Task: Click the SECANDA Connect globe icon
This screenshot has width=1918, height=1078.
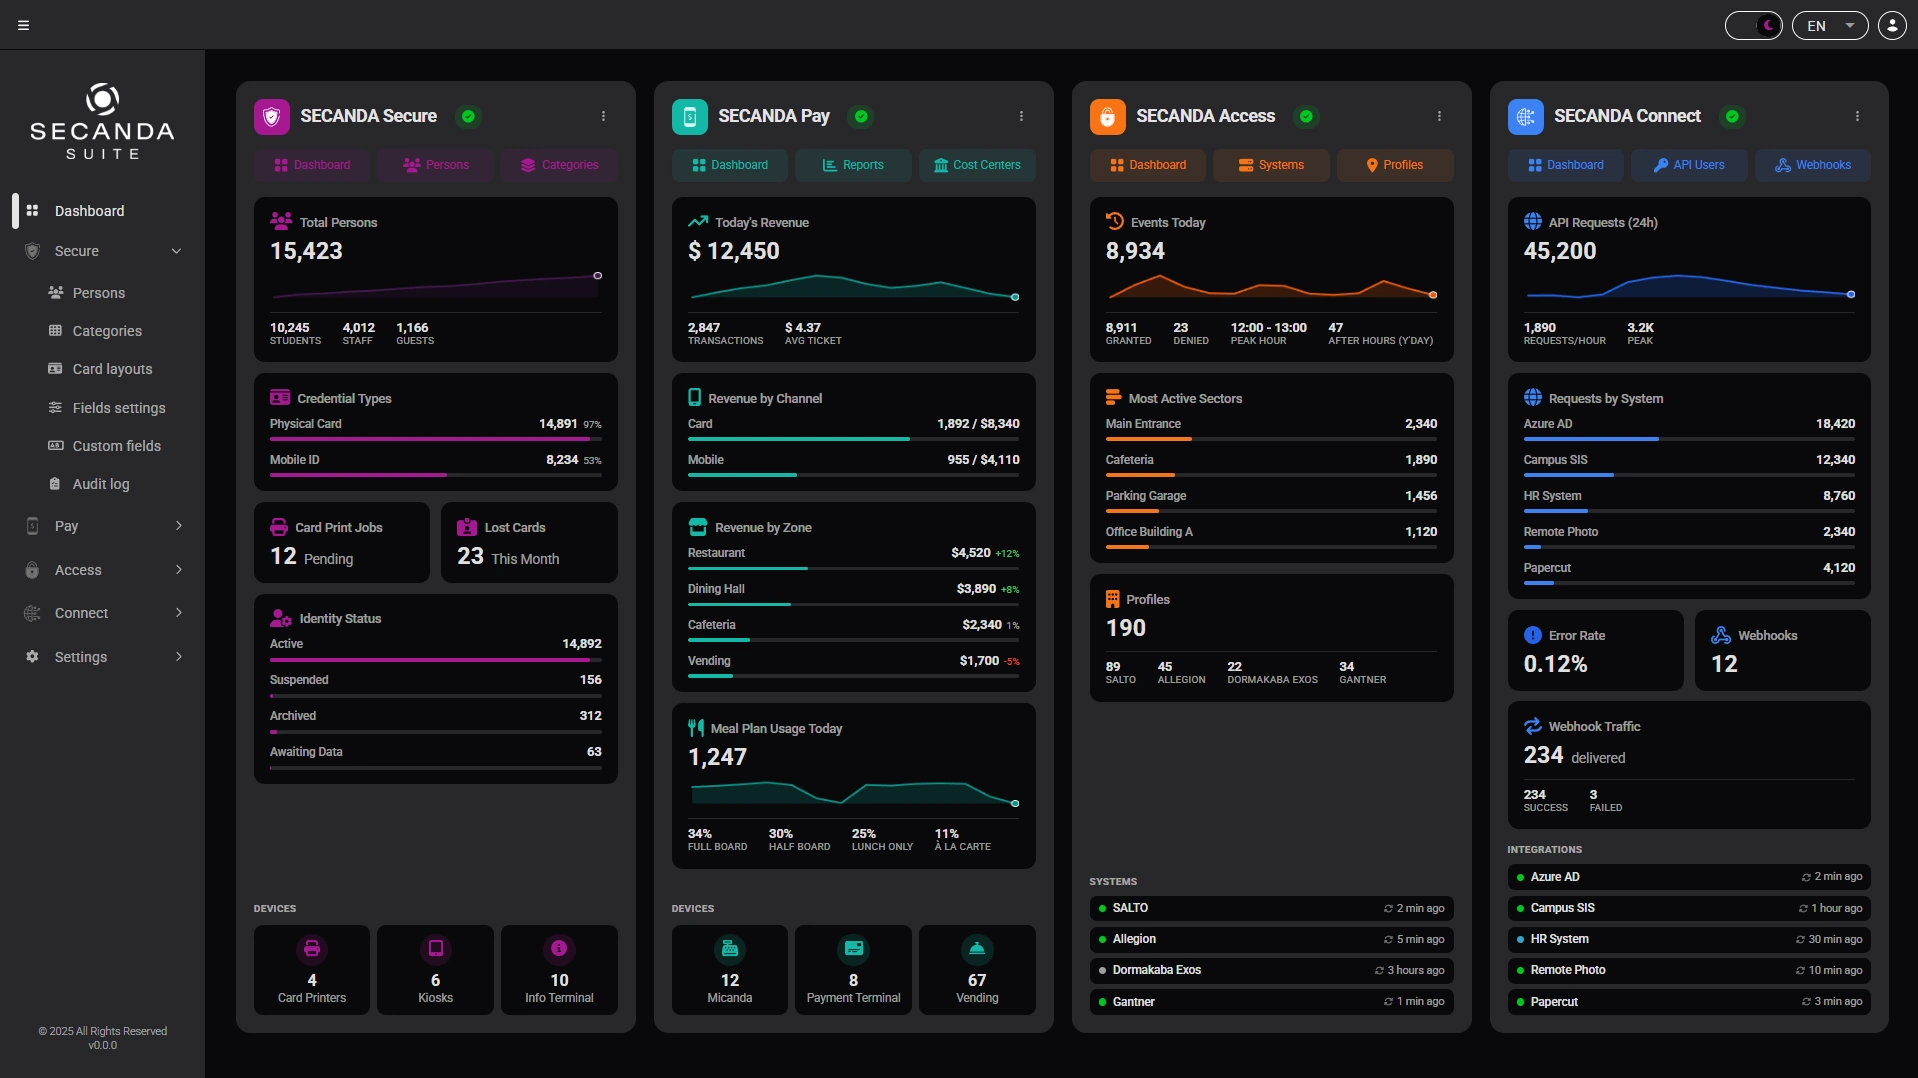Action: point(1525,117)
